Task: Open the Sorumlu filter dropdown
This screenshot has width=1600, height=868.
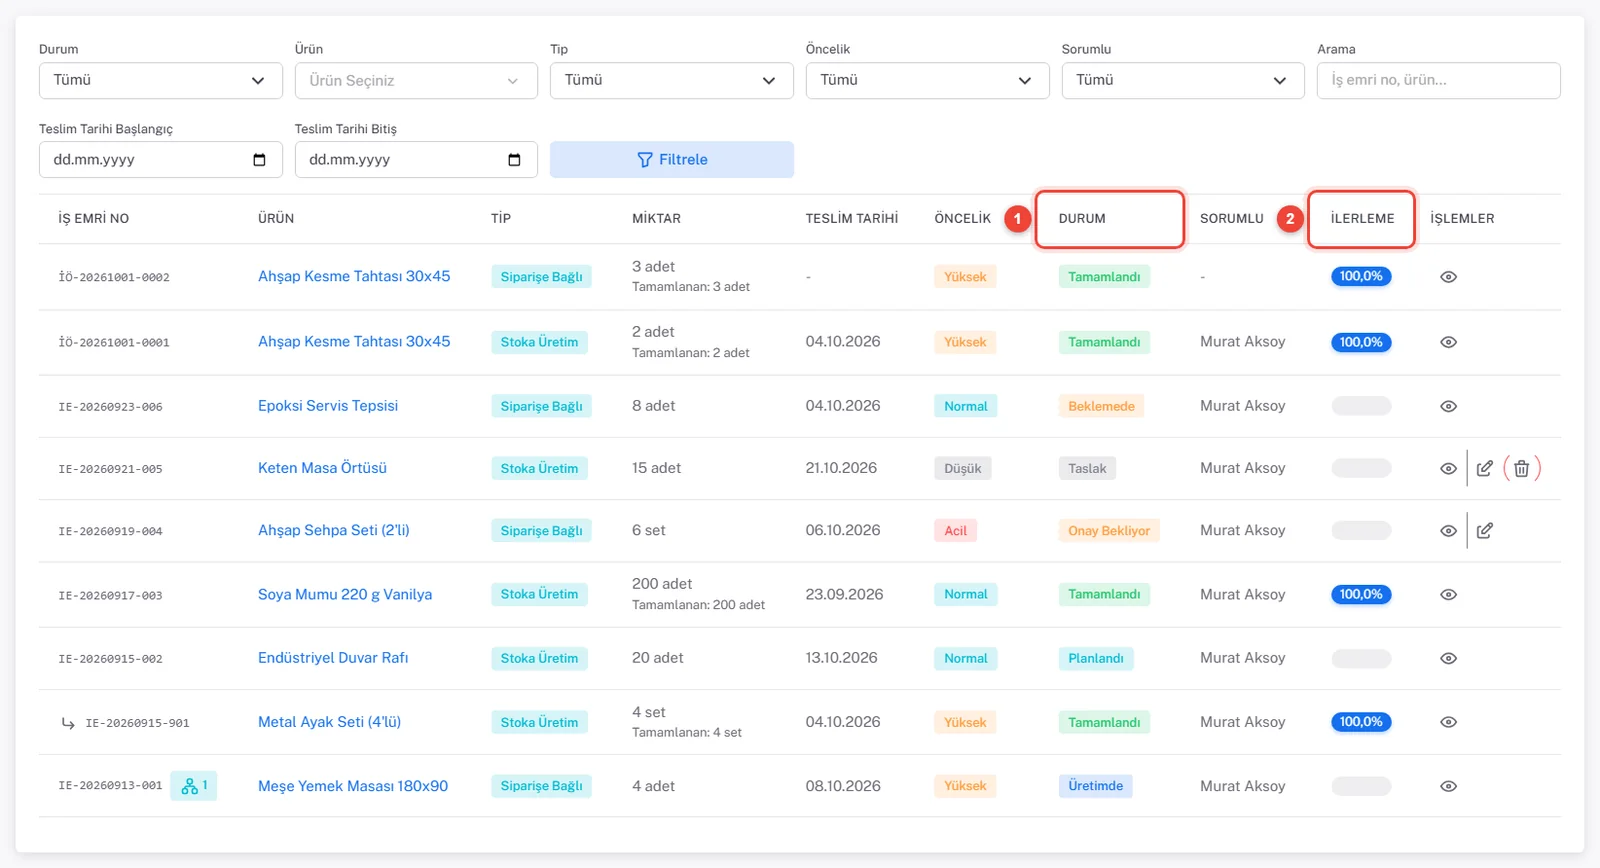Action: point(1183,81)
